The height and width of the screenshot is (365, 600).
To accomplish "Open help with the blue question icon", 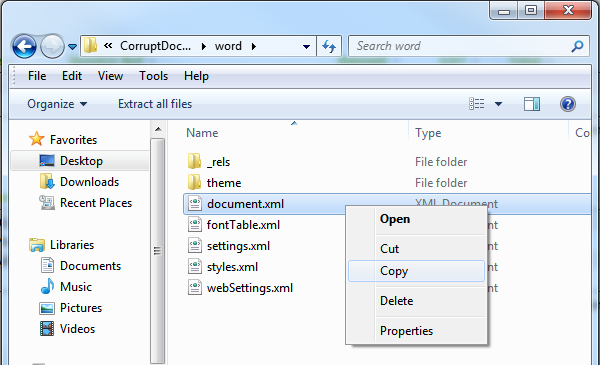I will click(x=567, y=104).
